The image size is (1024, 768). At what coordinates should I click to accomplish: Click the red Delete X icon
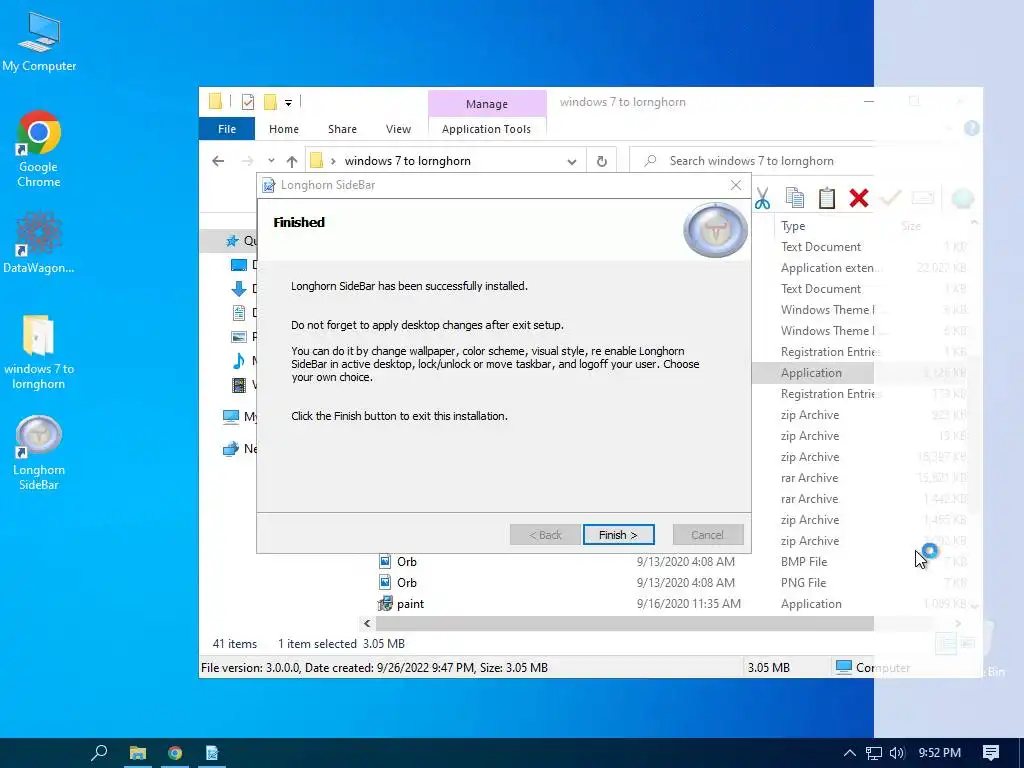coord(859,198)
